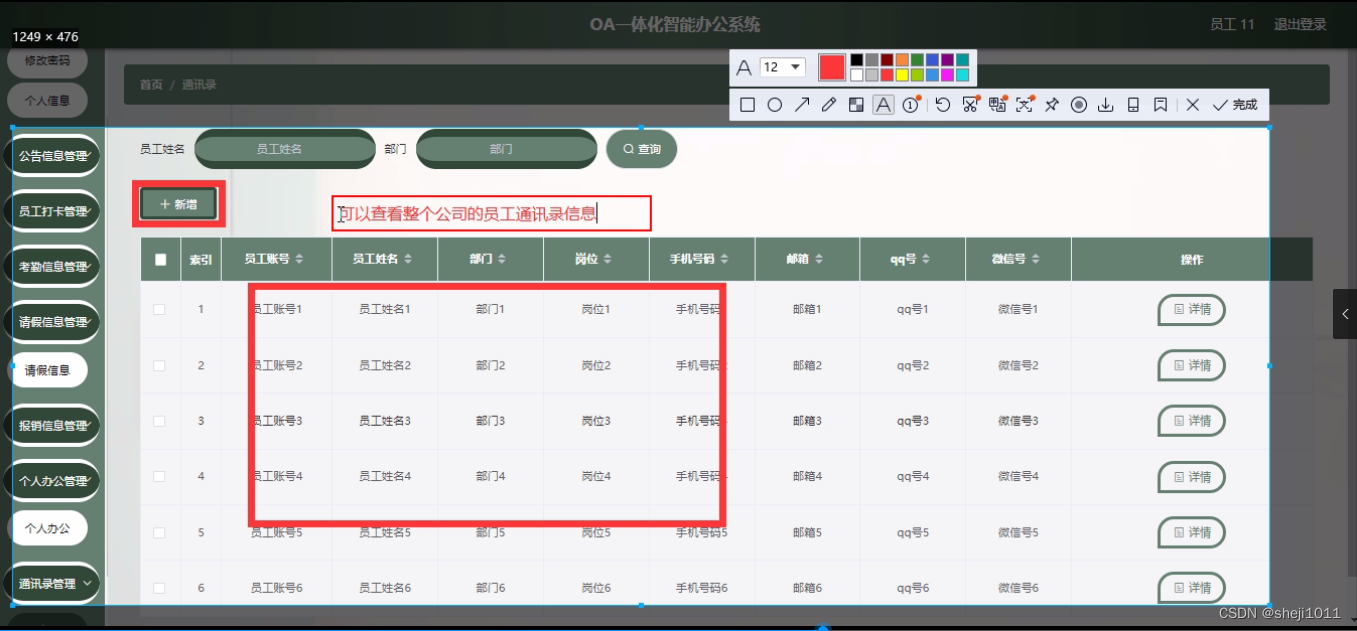Collapse the 公告信息管理 sidebar menu
Screen dimensions: 1357x631
(x=52, y=155)
